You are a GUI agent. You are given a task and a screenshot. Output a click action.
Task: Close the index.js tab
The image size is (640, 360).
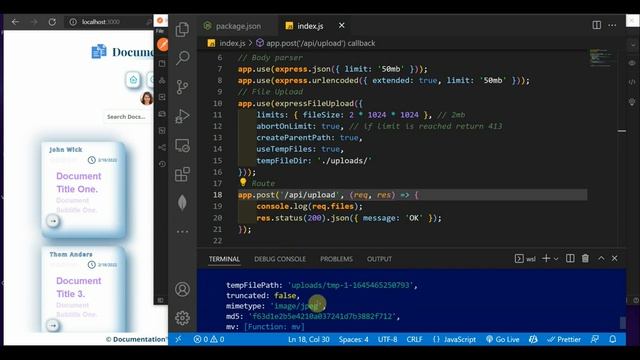point(342,25)
